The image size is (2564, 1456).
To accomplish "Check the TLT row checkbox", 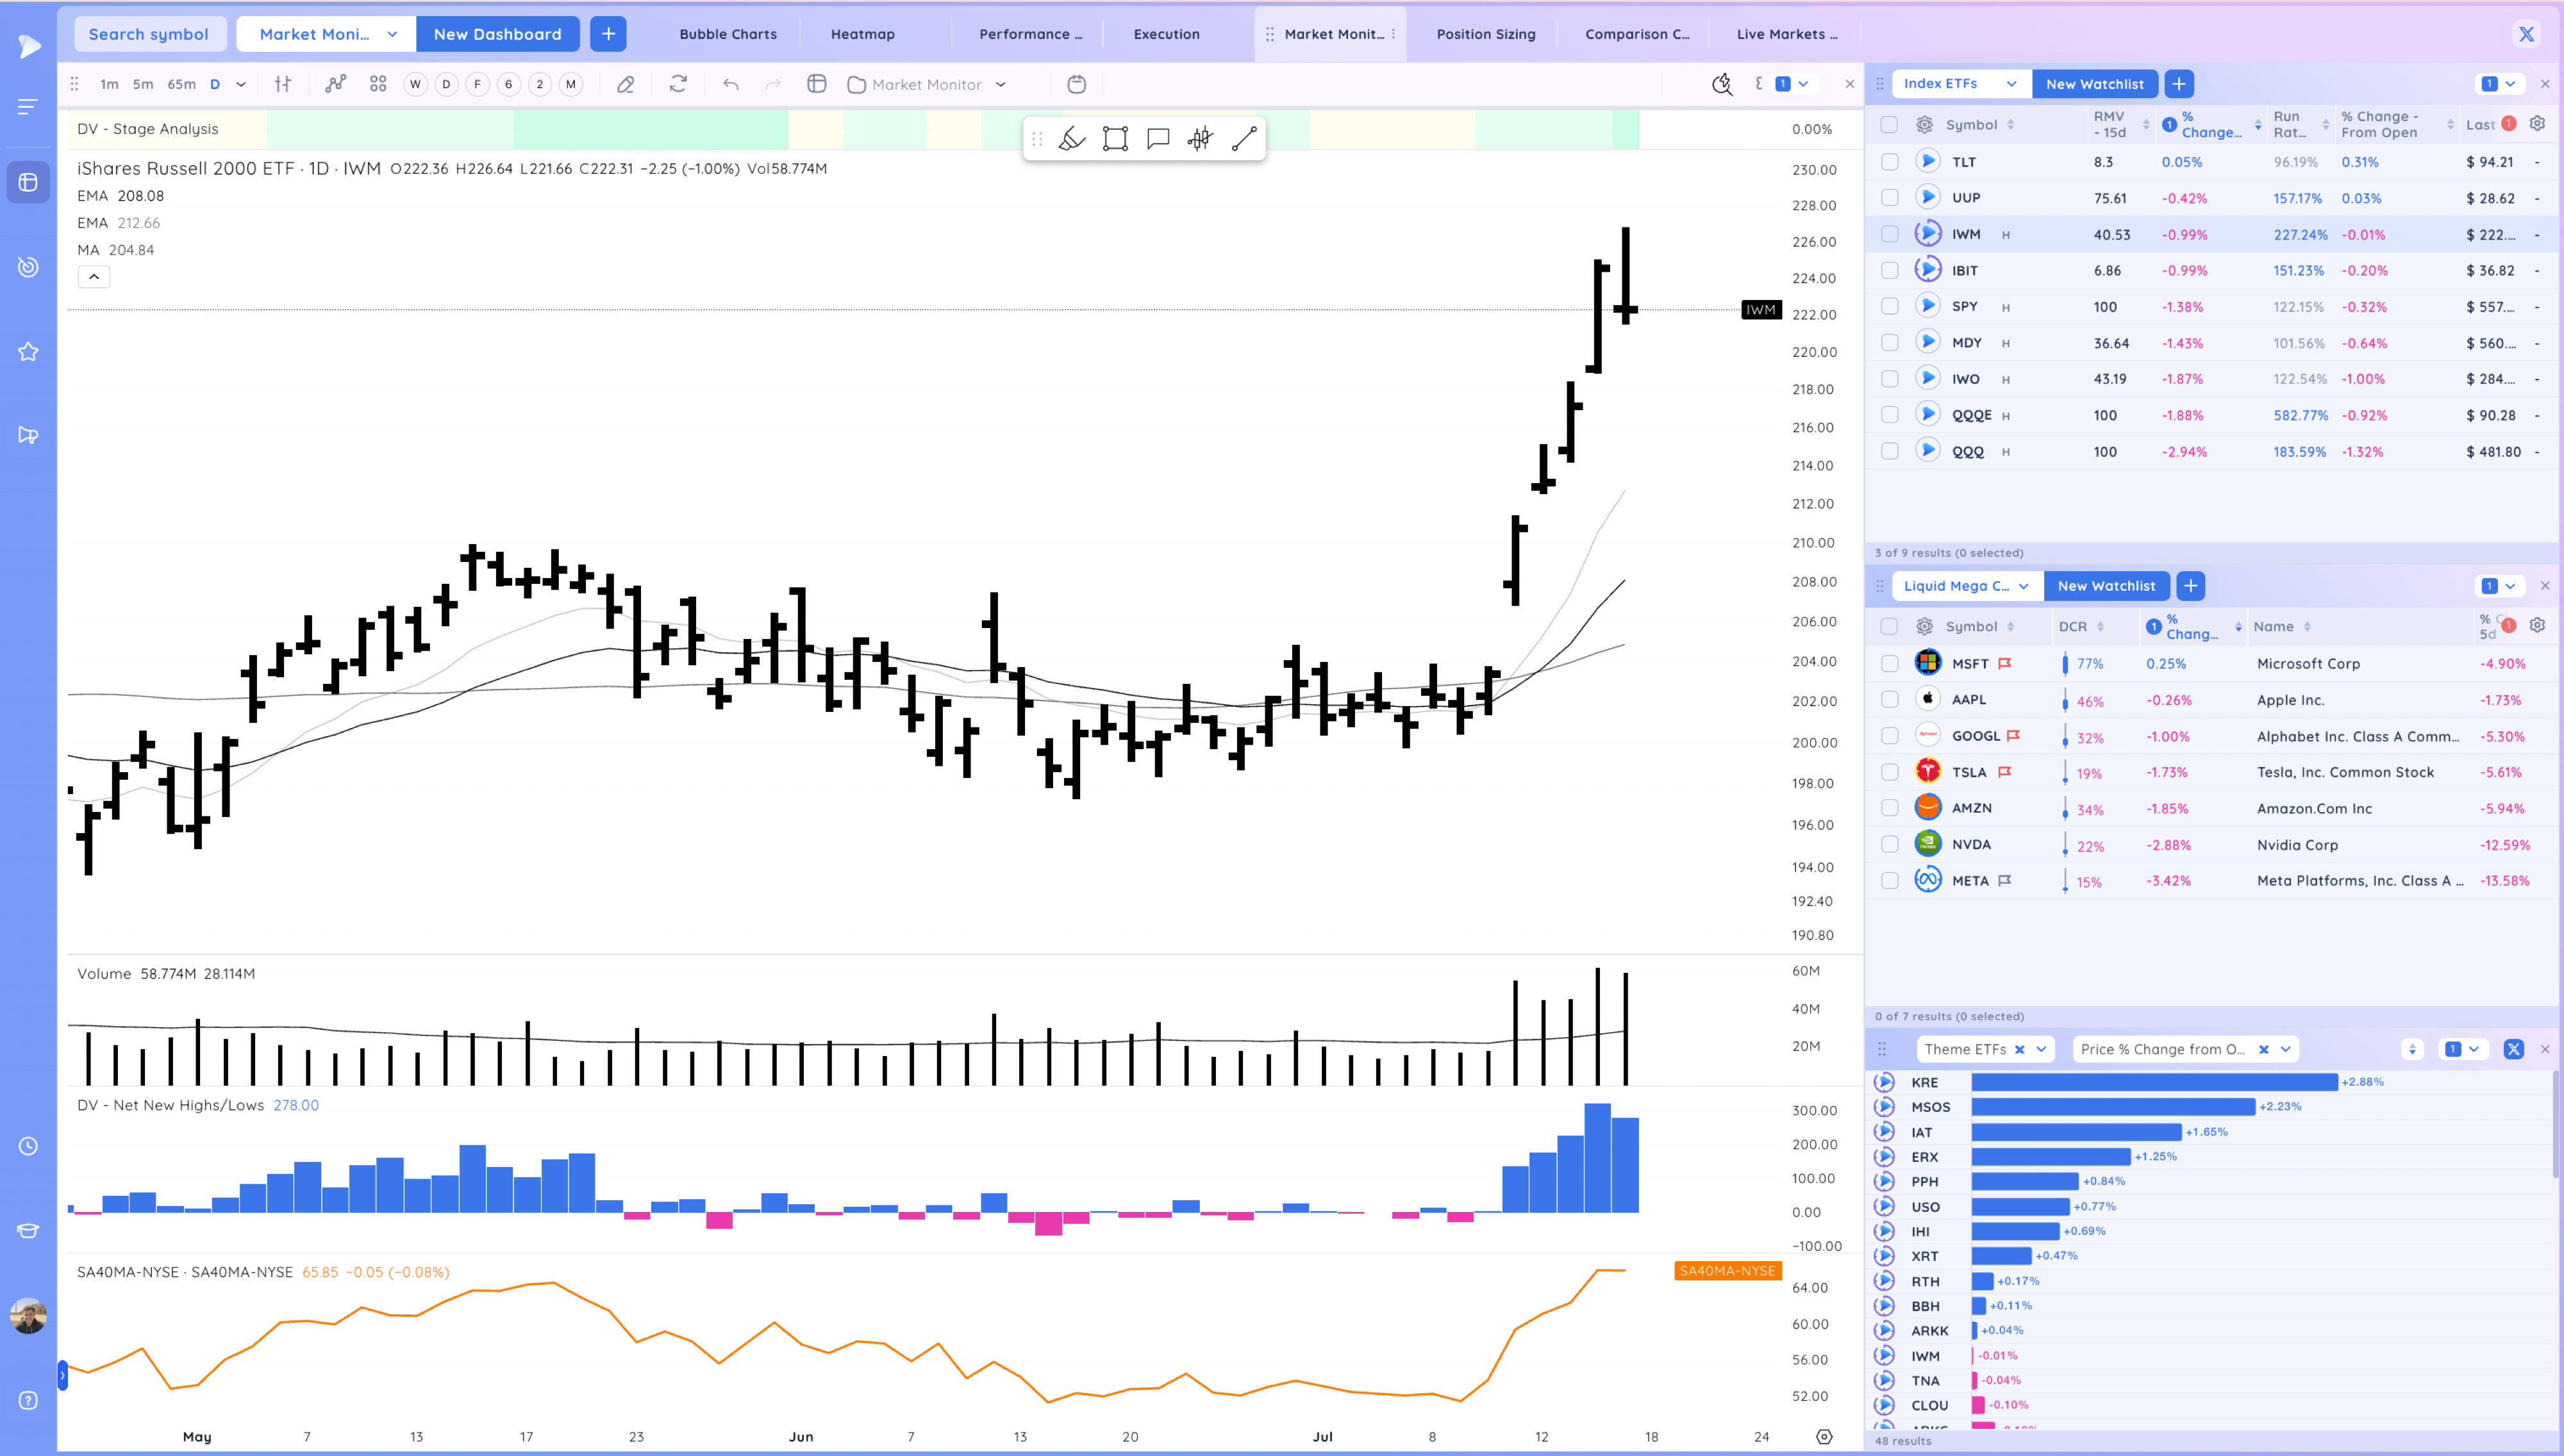I will [1889, 162].
